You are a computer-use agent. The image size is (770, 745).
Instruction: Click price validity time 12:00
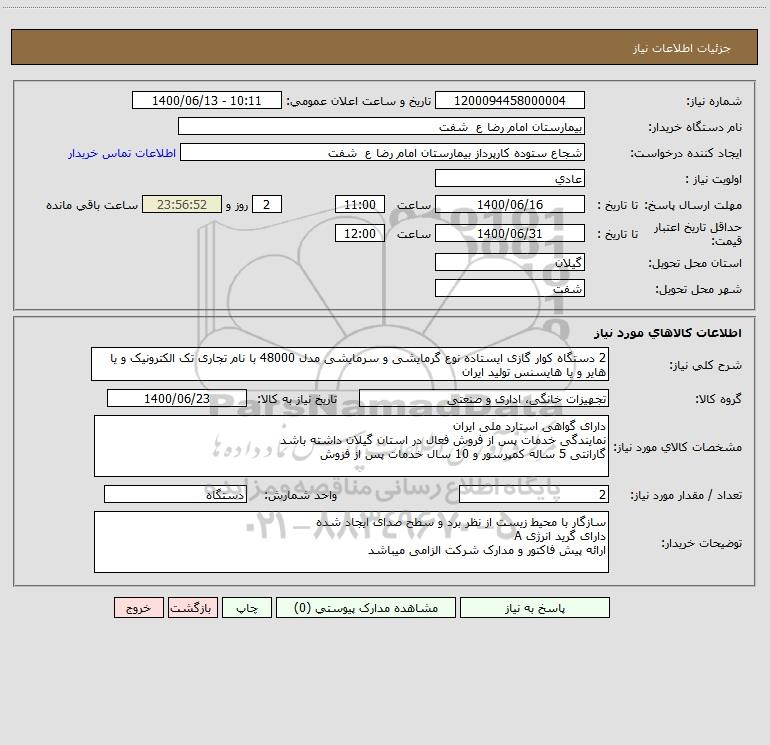tap(360, 233)
